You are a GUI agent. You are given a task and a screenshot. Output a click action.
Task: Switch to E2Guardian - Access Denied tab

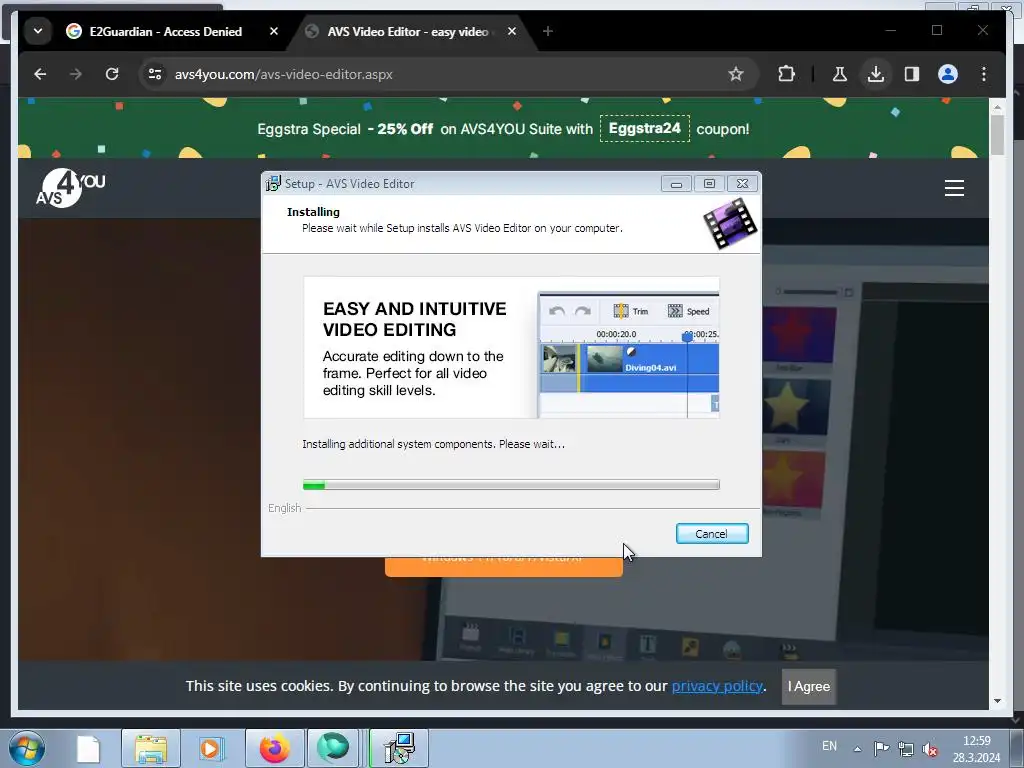tap(165, 31)
